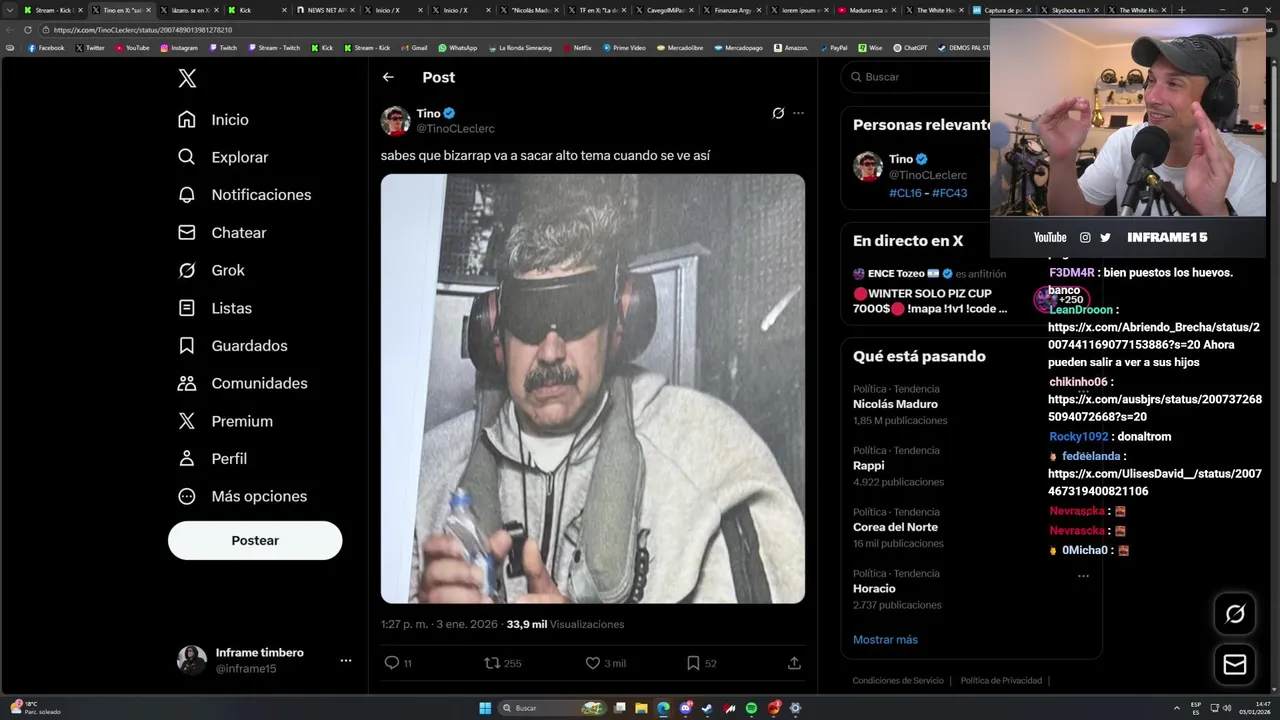Open the Rappi trend
This screenshot has height=720, width=1280.
(900, 466)
